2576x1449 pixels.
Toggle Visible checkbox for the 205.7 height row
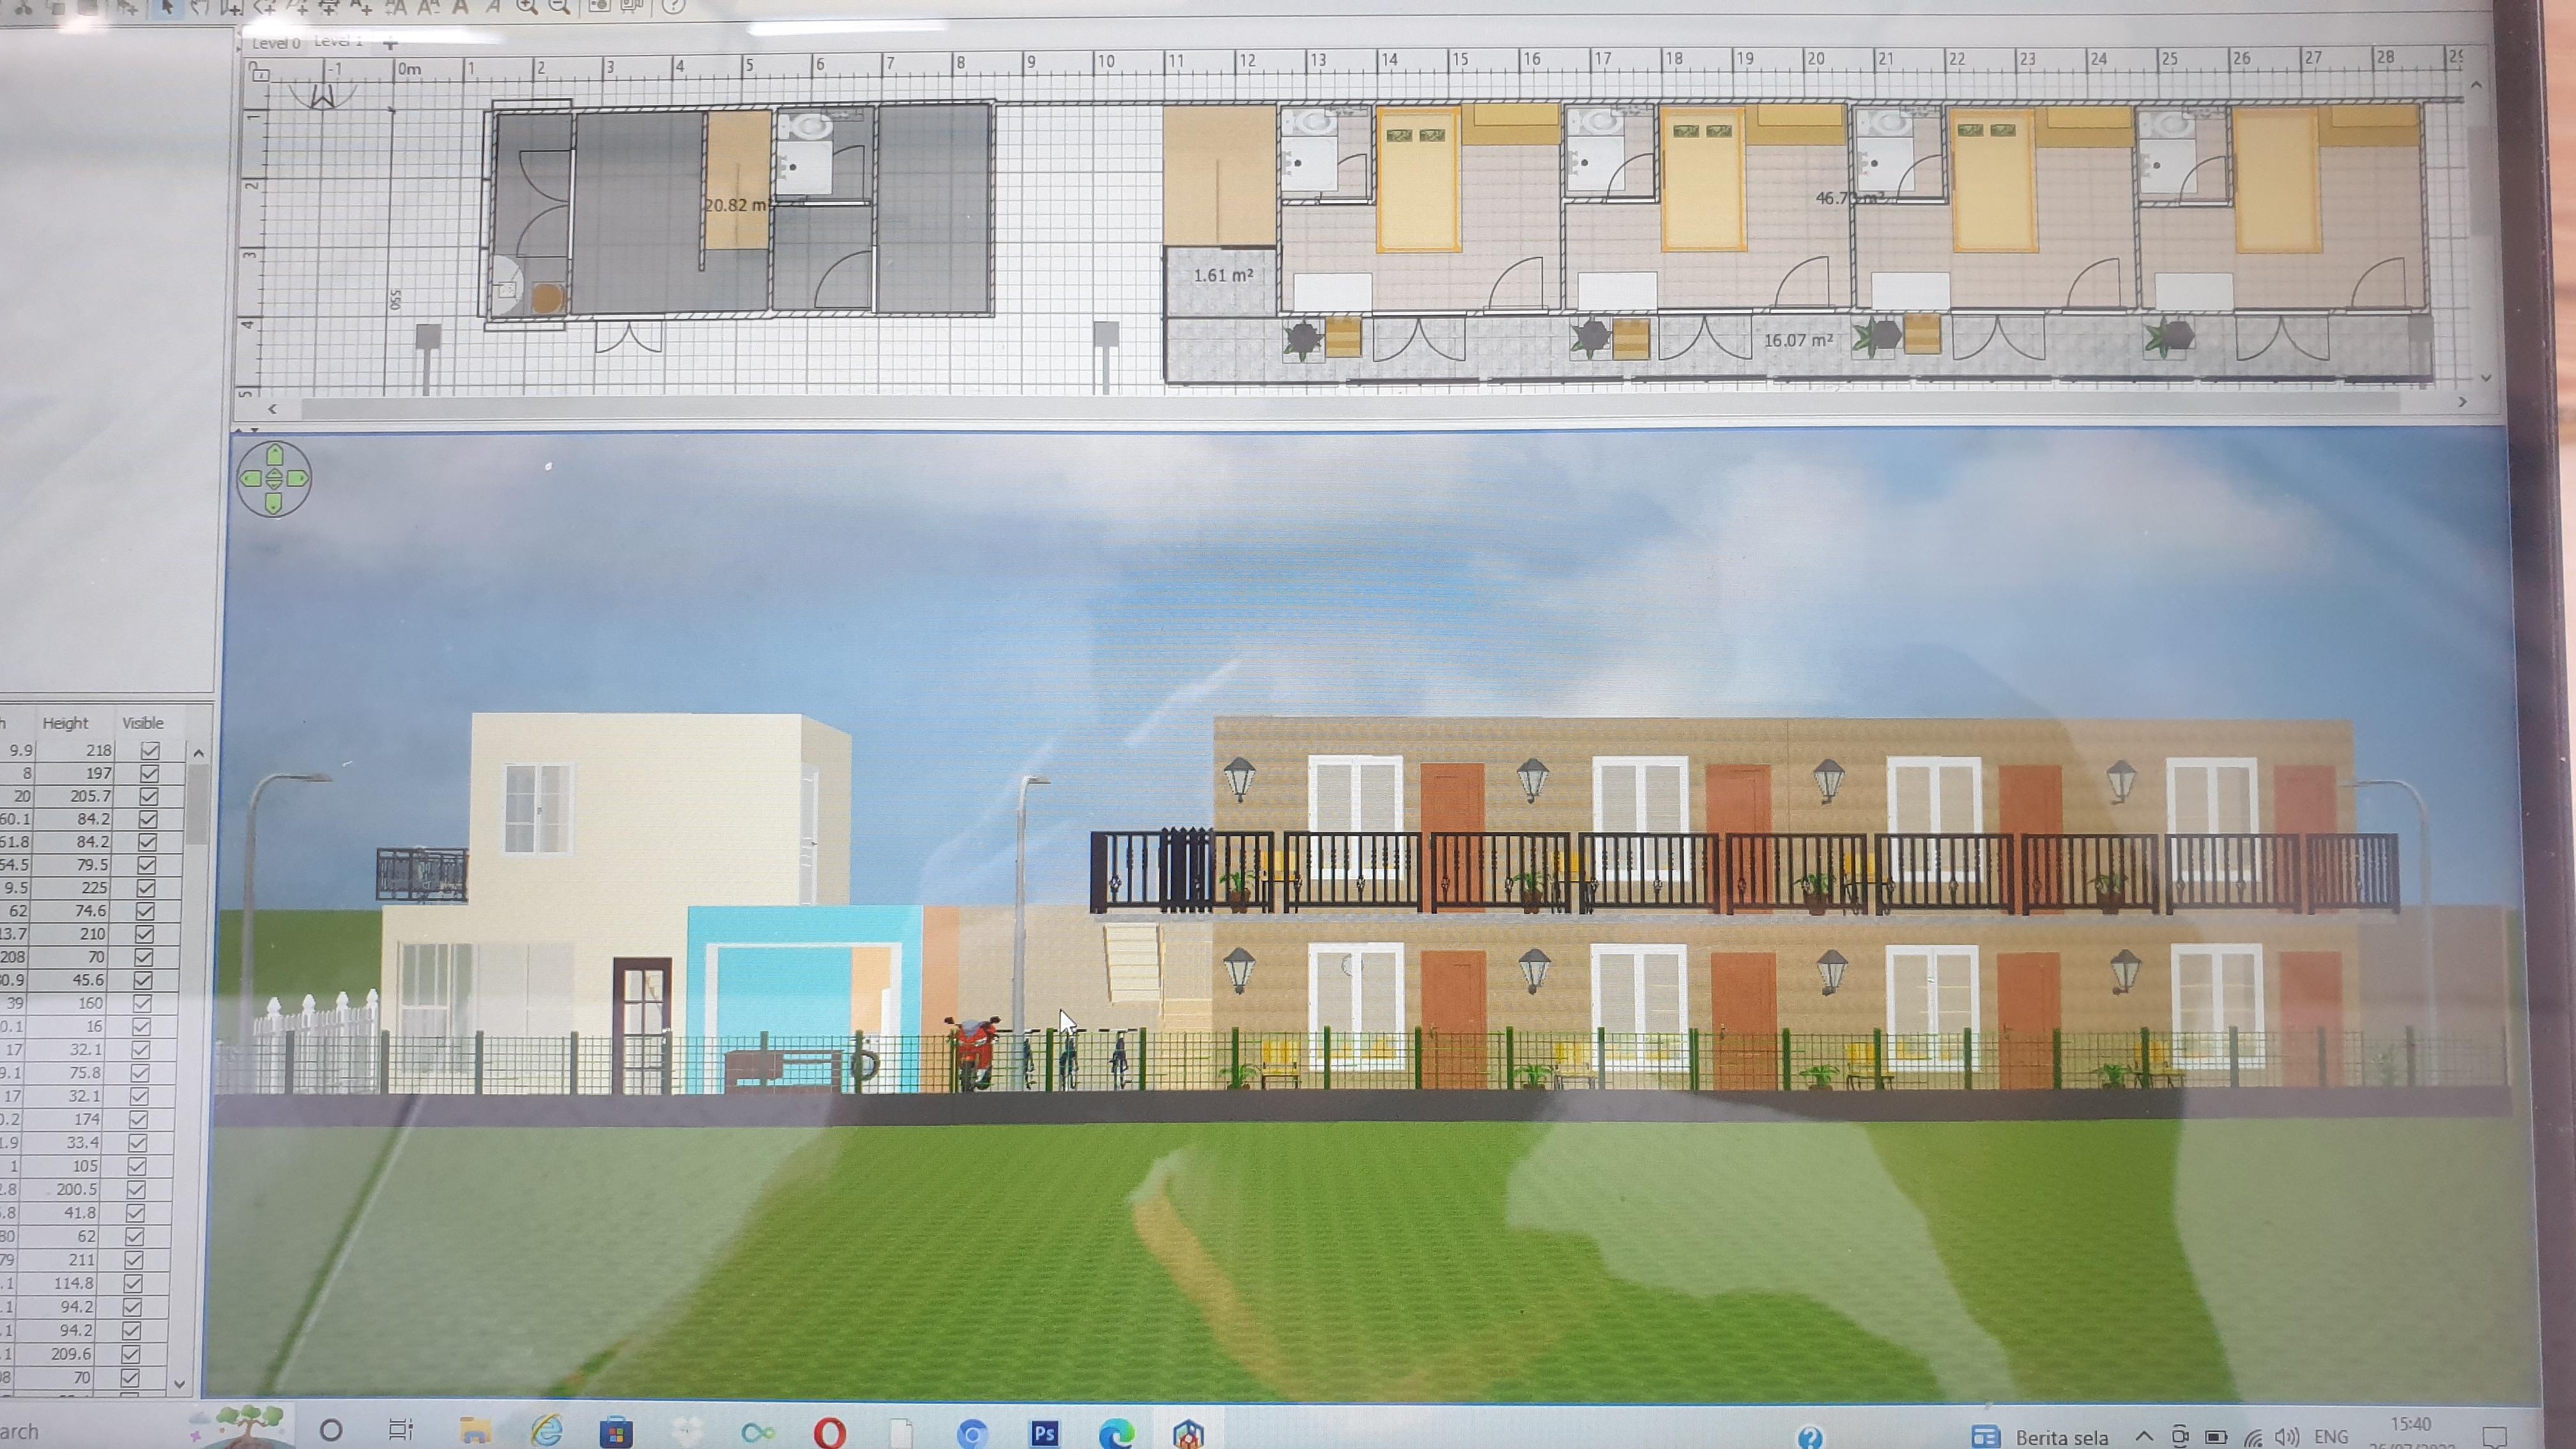click(x=149, y=796)
